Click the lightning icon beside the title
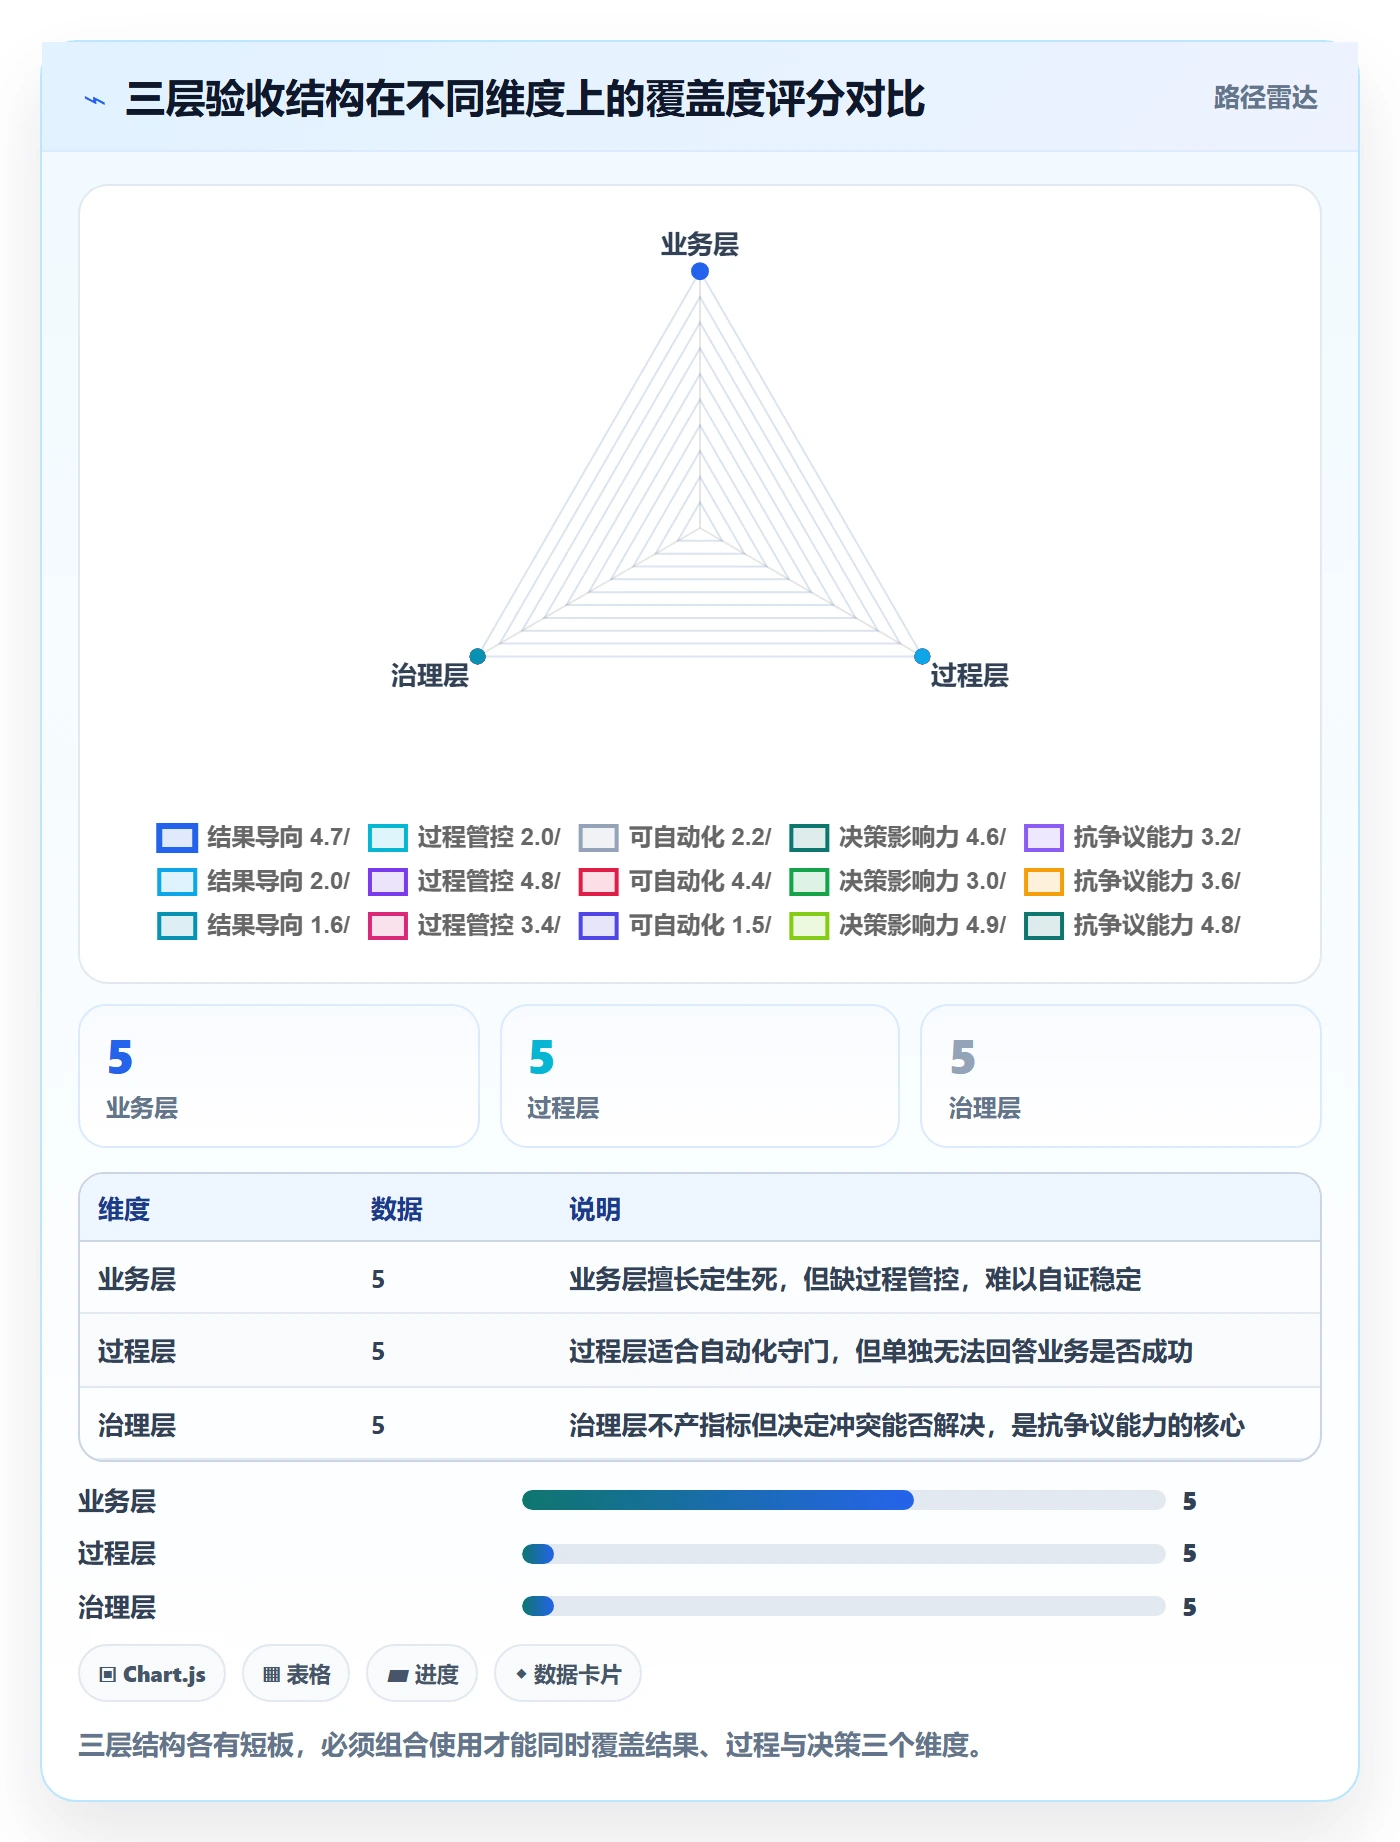Image resolution: width=1400 pixels, height=1842 pixels. pos(95,100)
